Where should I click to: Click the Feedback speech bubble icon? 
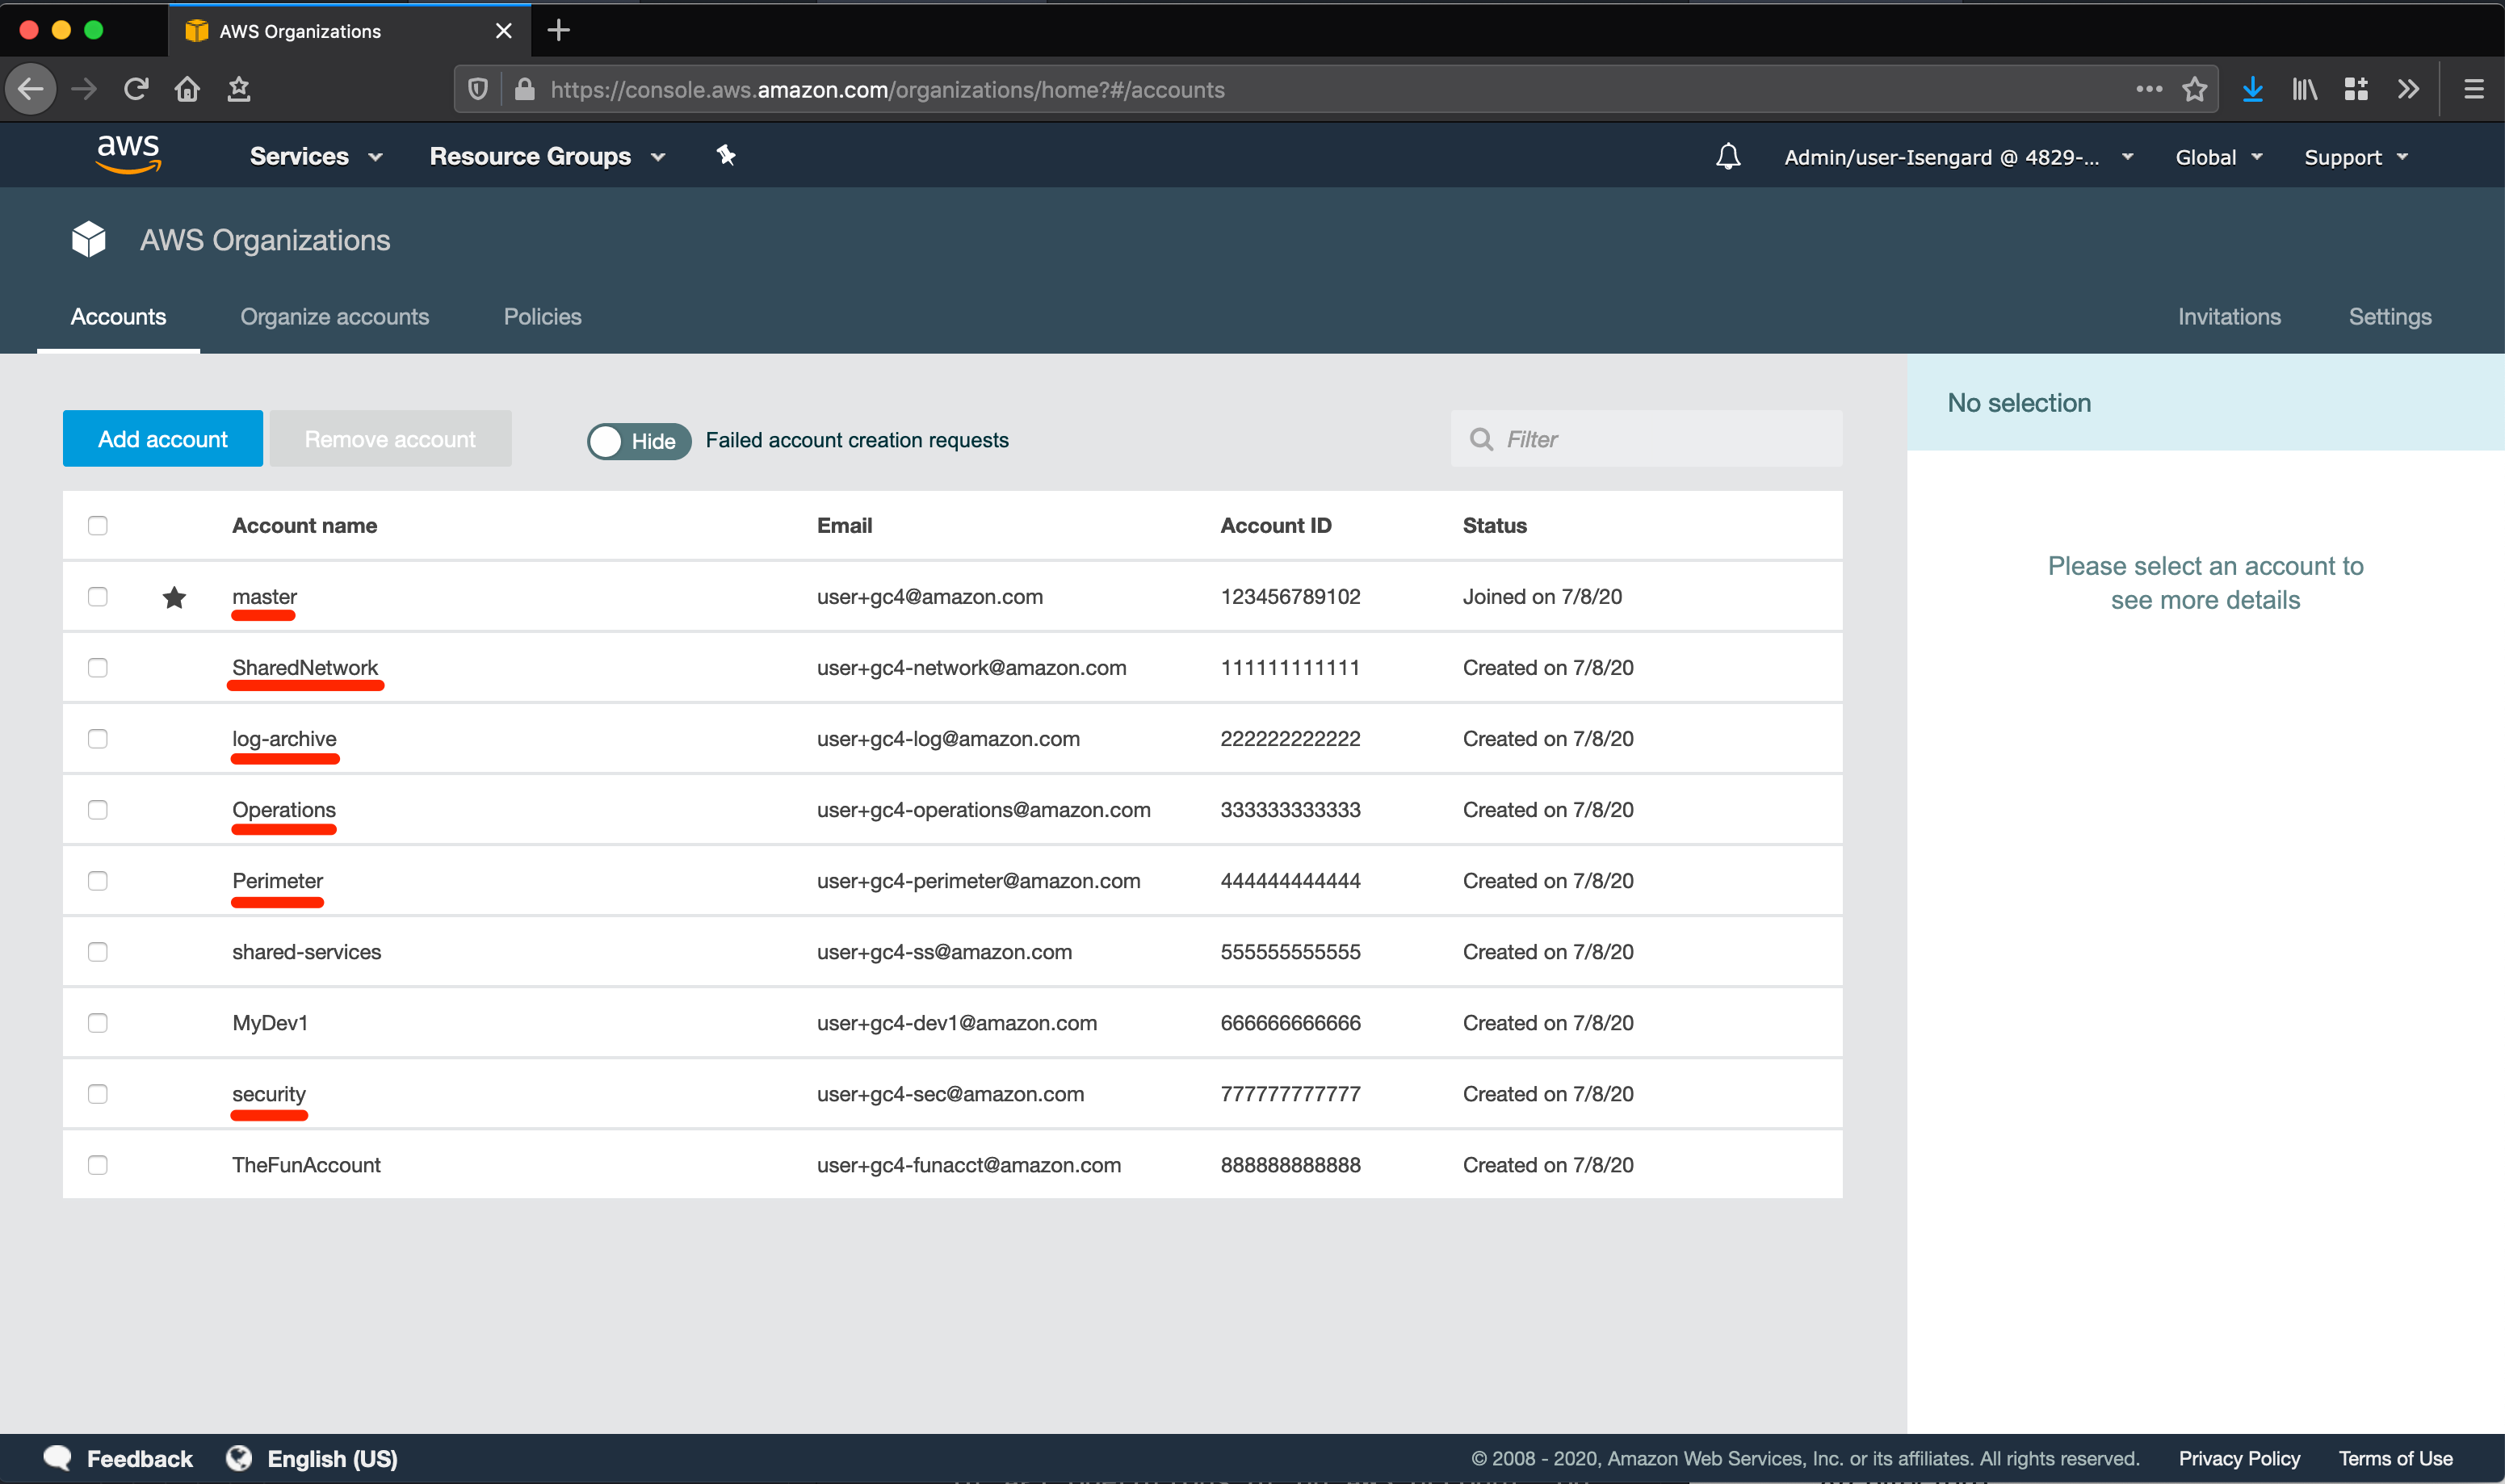coord(58,1457)
